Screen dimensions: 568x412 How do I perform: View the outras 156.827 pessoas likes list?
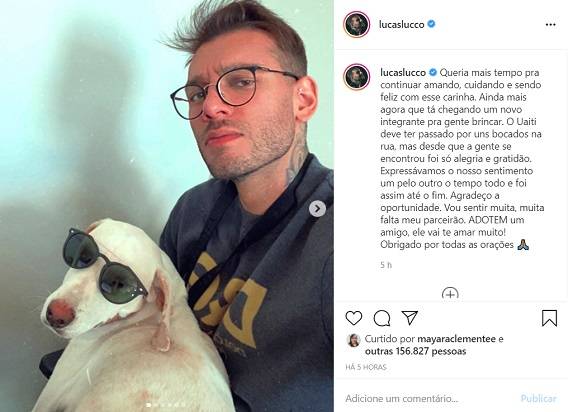[415, 351]
